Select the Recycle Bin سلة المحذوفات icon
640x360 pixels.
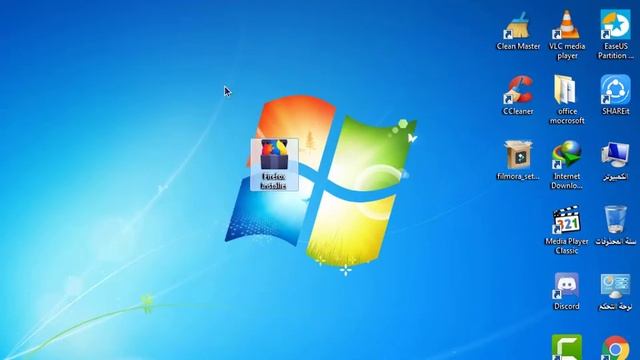point(615,220)
